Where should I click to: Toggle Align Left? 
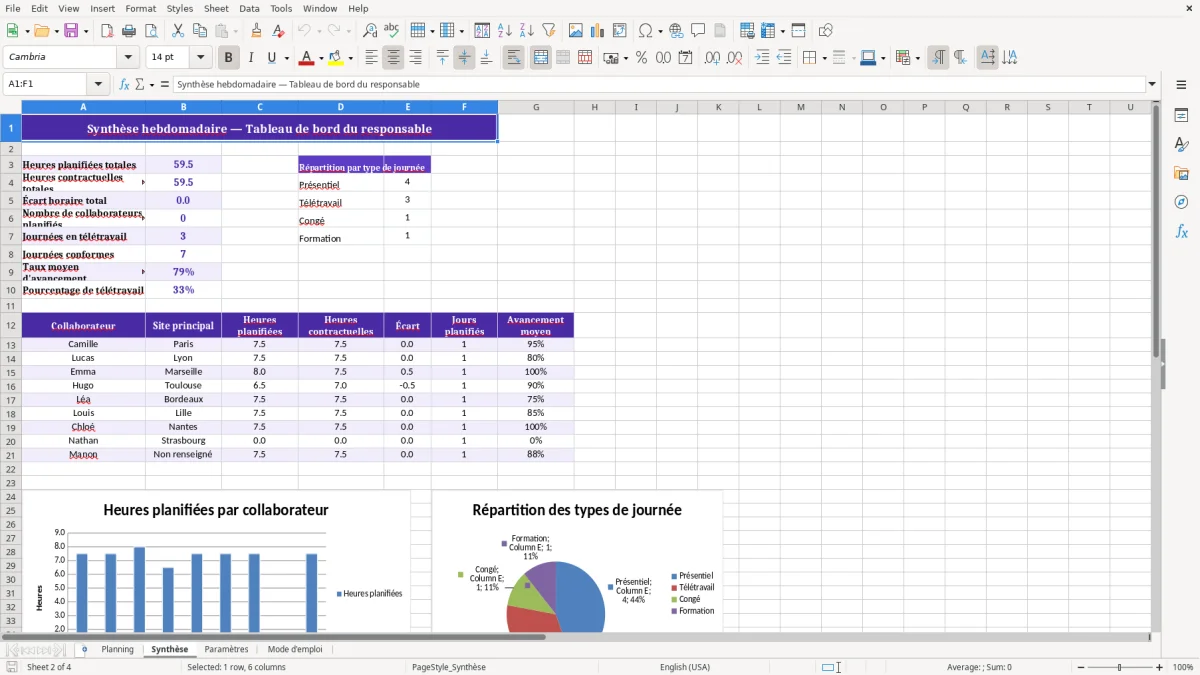(x=372, y=58)
